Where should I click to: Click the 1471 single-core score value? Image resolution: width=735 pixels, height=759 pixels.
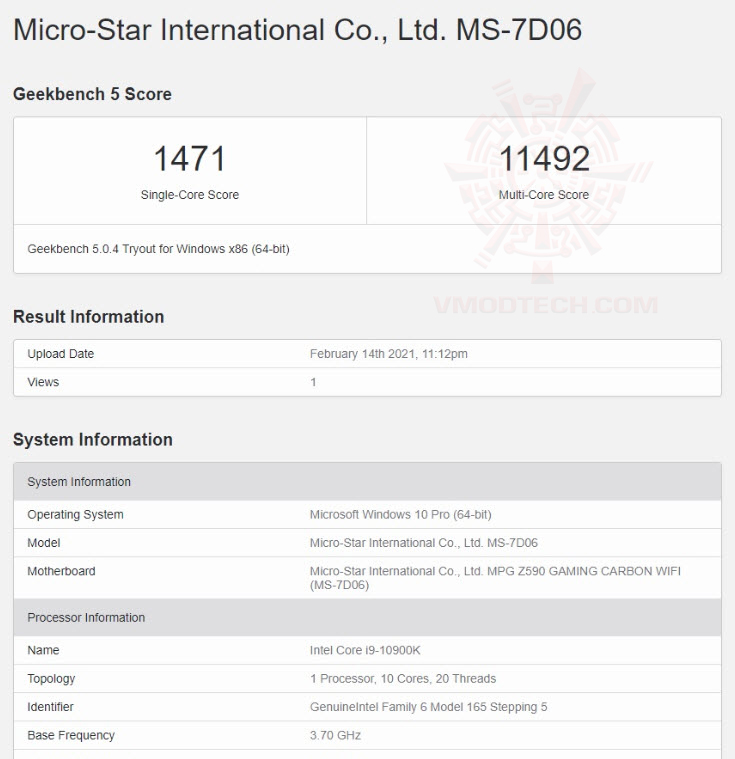[x=190, y=159]
